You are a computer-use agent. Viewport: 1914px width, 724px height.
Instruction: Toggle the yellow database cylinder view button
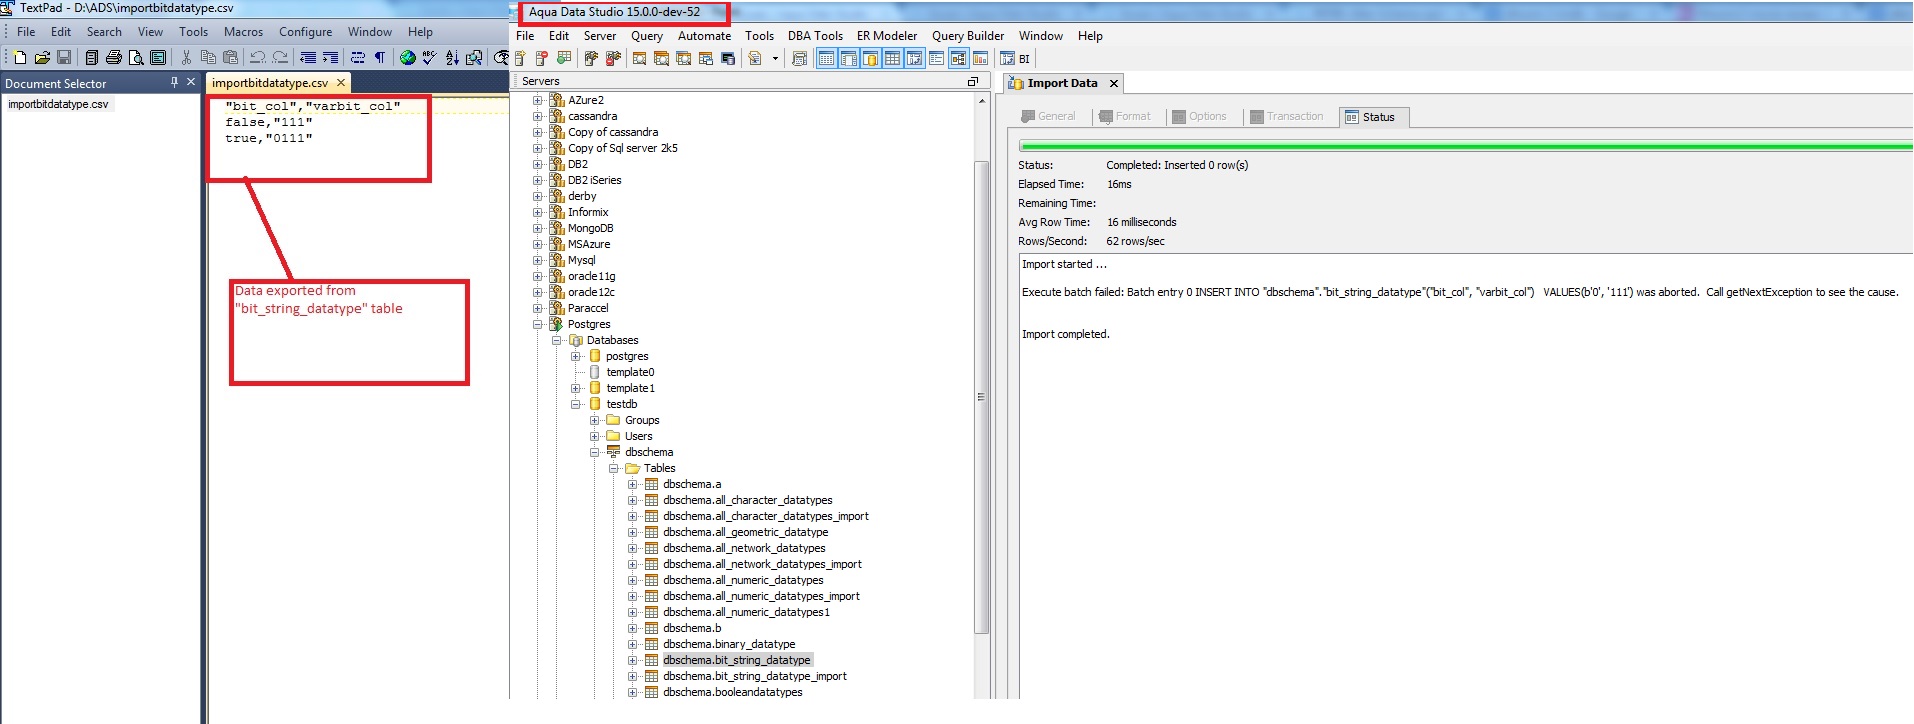[871, 58]
